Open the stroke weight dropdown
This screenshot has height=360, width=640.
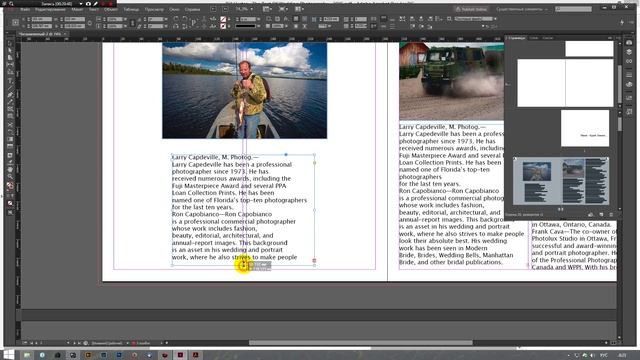(258, 19)
